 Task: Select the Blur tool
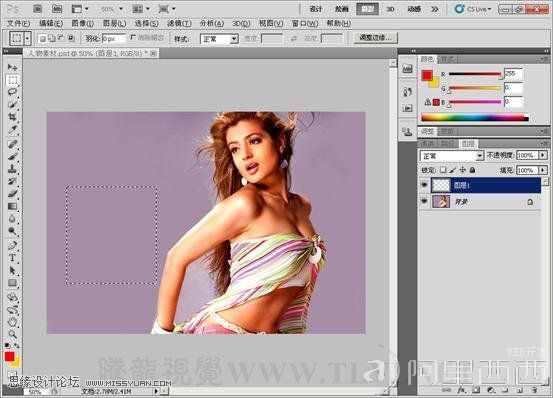point(12,219)
